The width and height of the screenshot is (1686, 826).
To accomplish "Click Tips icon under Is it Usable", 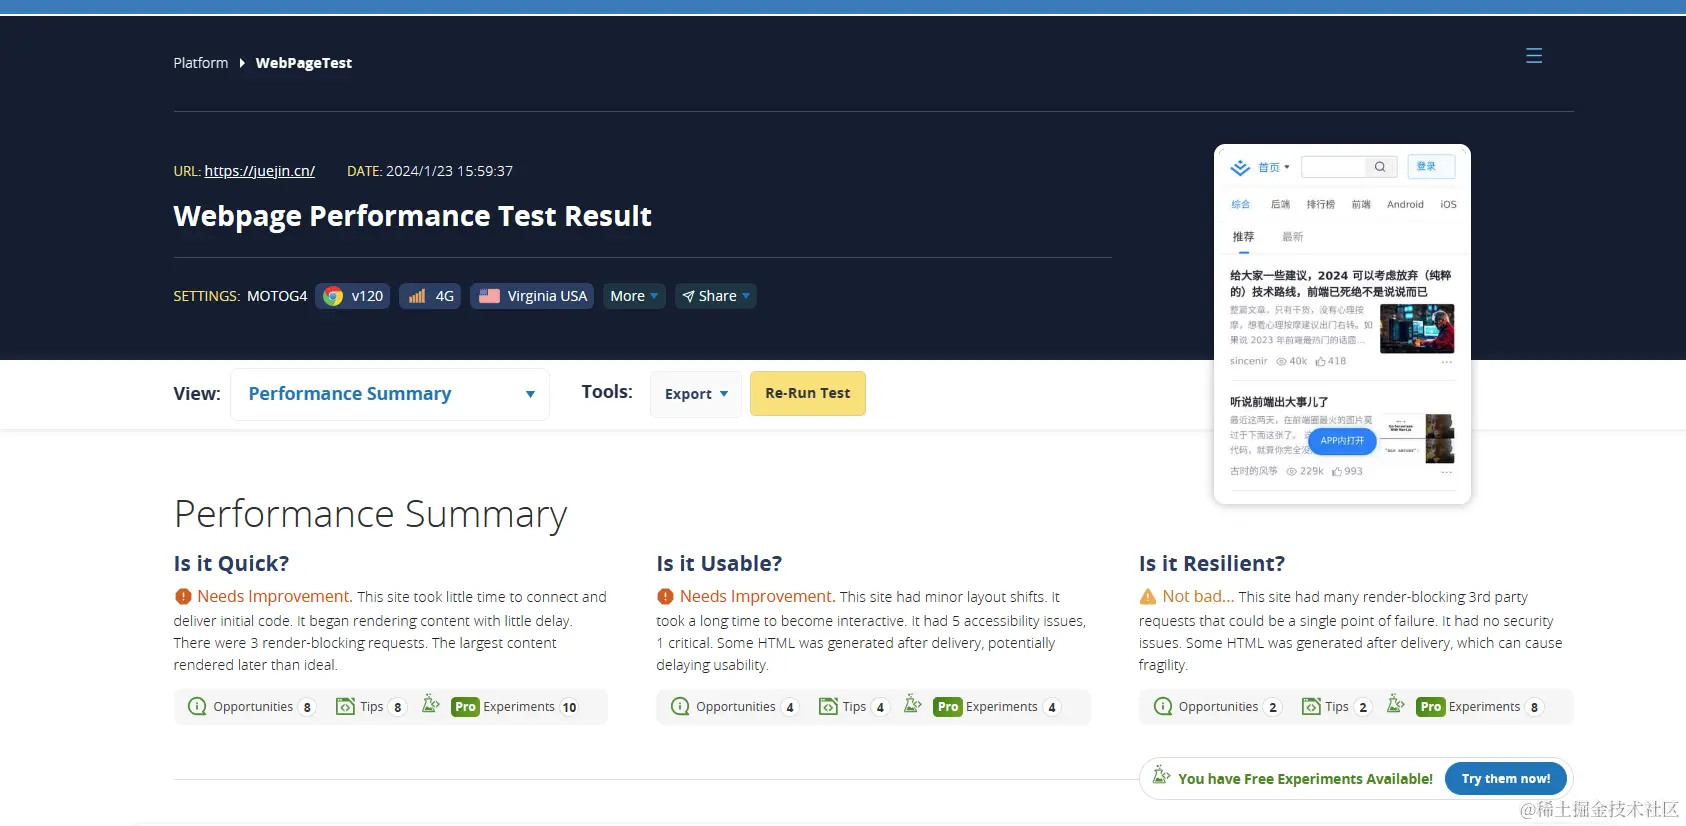I will (828, 706).
